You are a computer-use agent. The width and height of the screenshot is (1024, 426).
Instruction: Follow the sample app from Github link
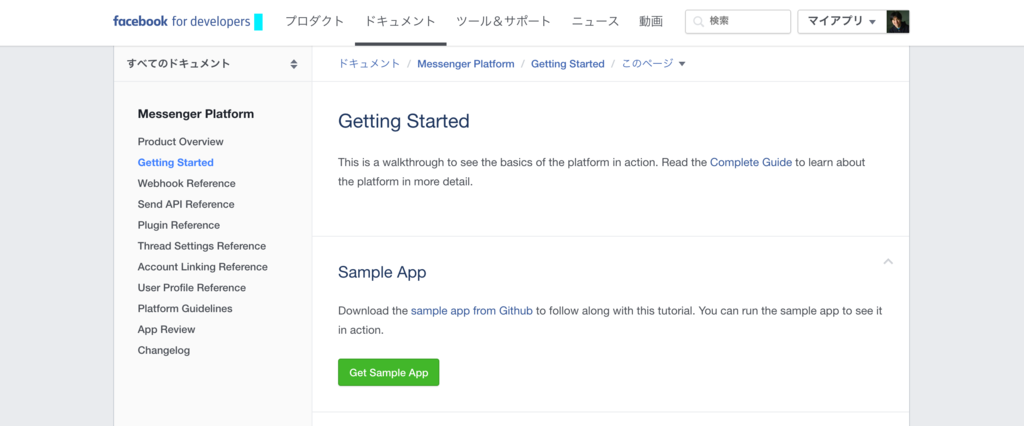[x=471, y=310]
